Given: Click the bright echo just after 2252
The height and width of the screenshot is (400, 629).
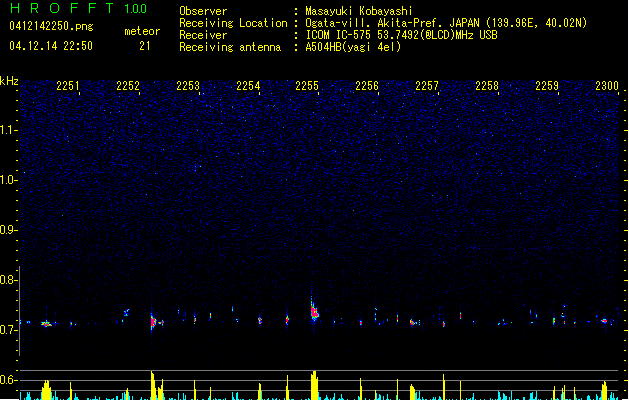Looking at the screenshot, I should pyautogui.click(x=153, y=322).
